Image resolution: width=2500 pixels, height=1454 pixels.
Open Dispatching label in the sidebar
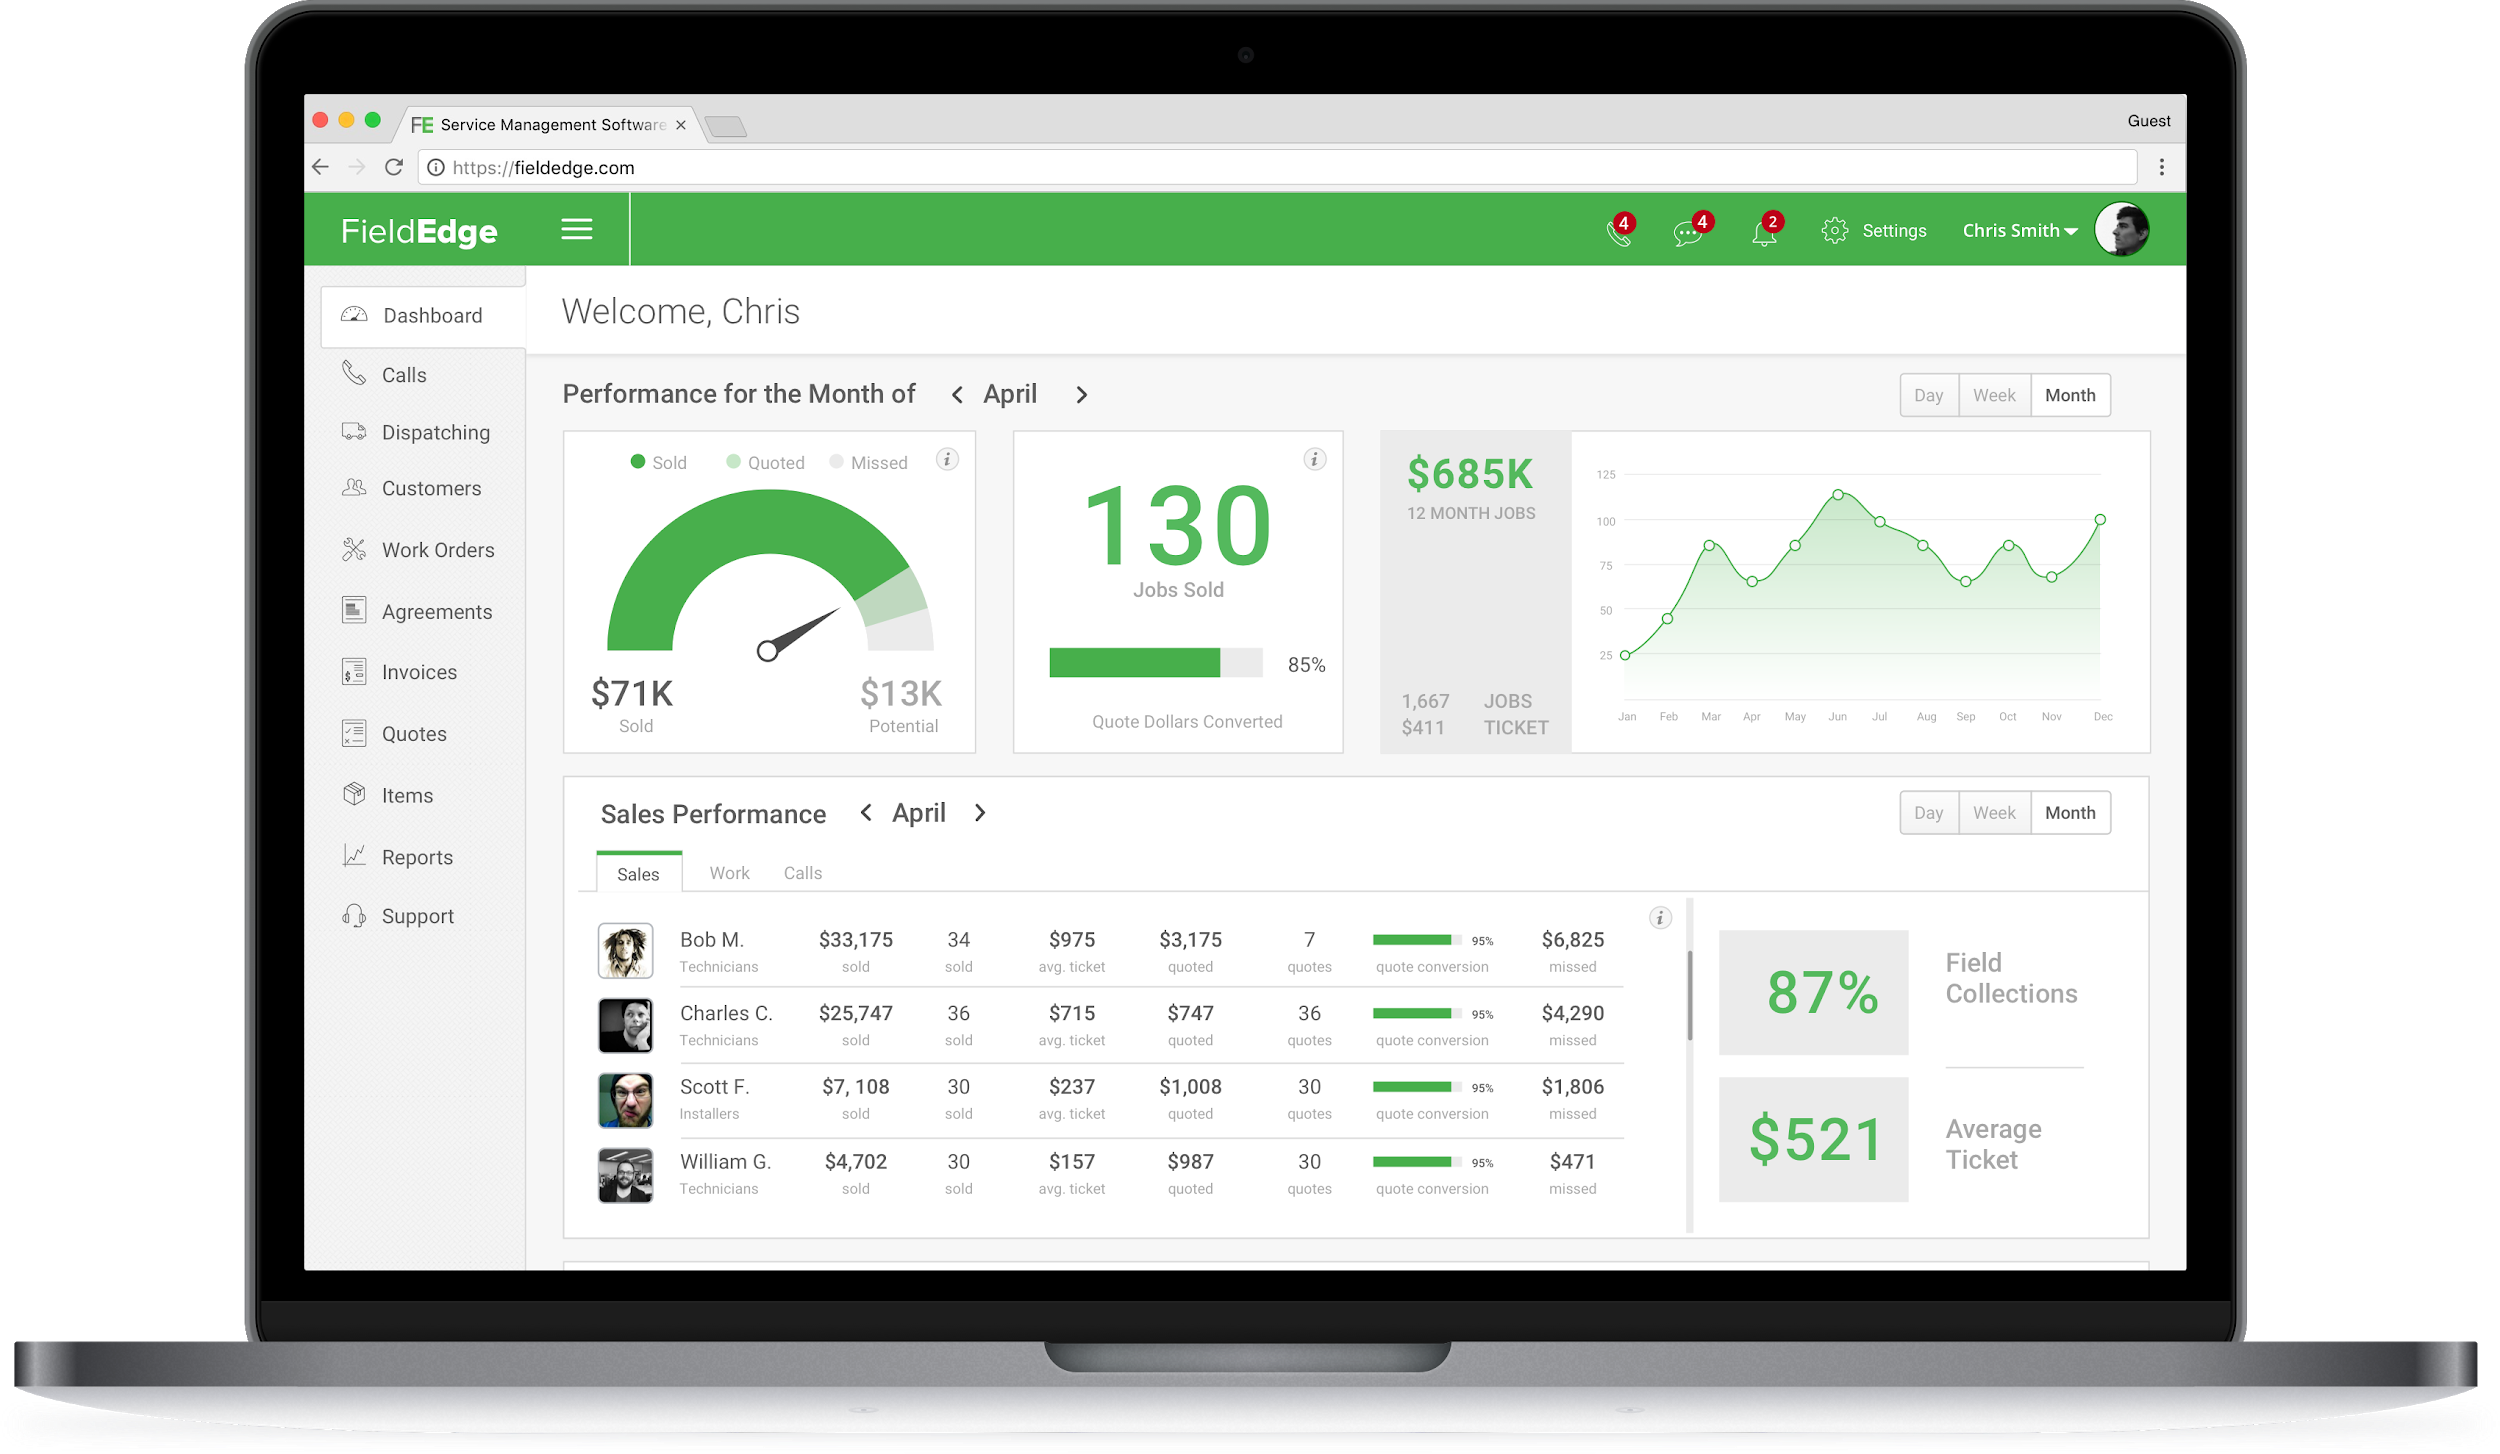pos(436,433)
